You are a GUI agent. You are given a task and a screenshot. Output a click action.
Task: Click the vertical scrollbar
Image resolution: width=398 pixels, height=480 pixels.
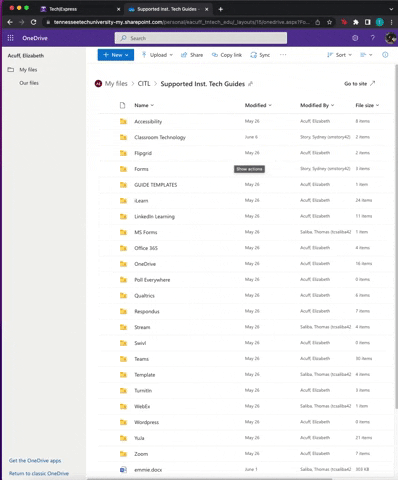[396, 236]
